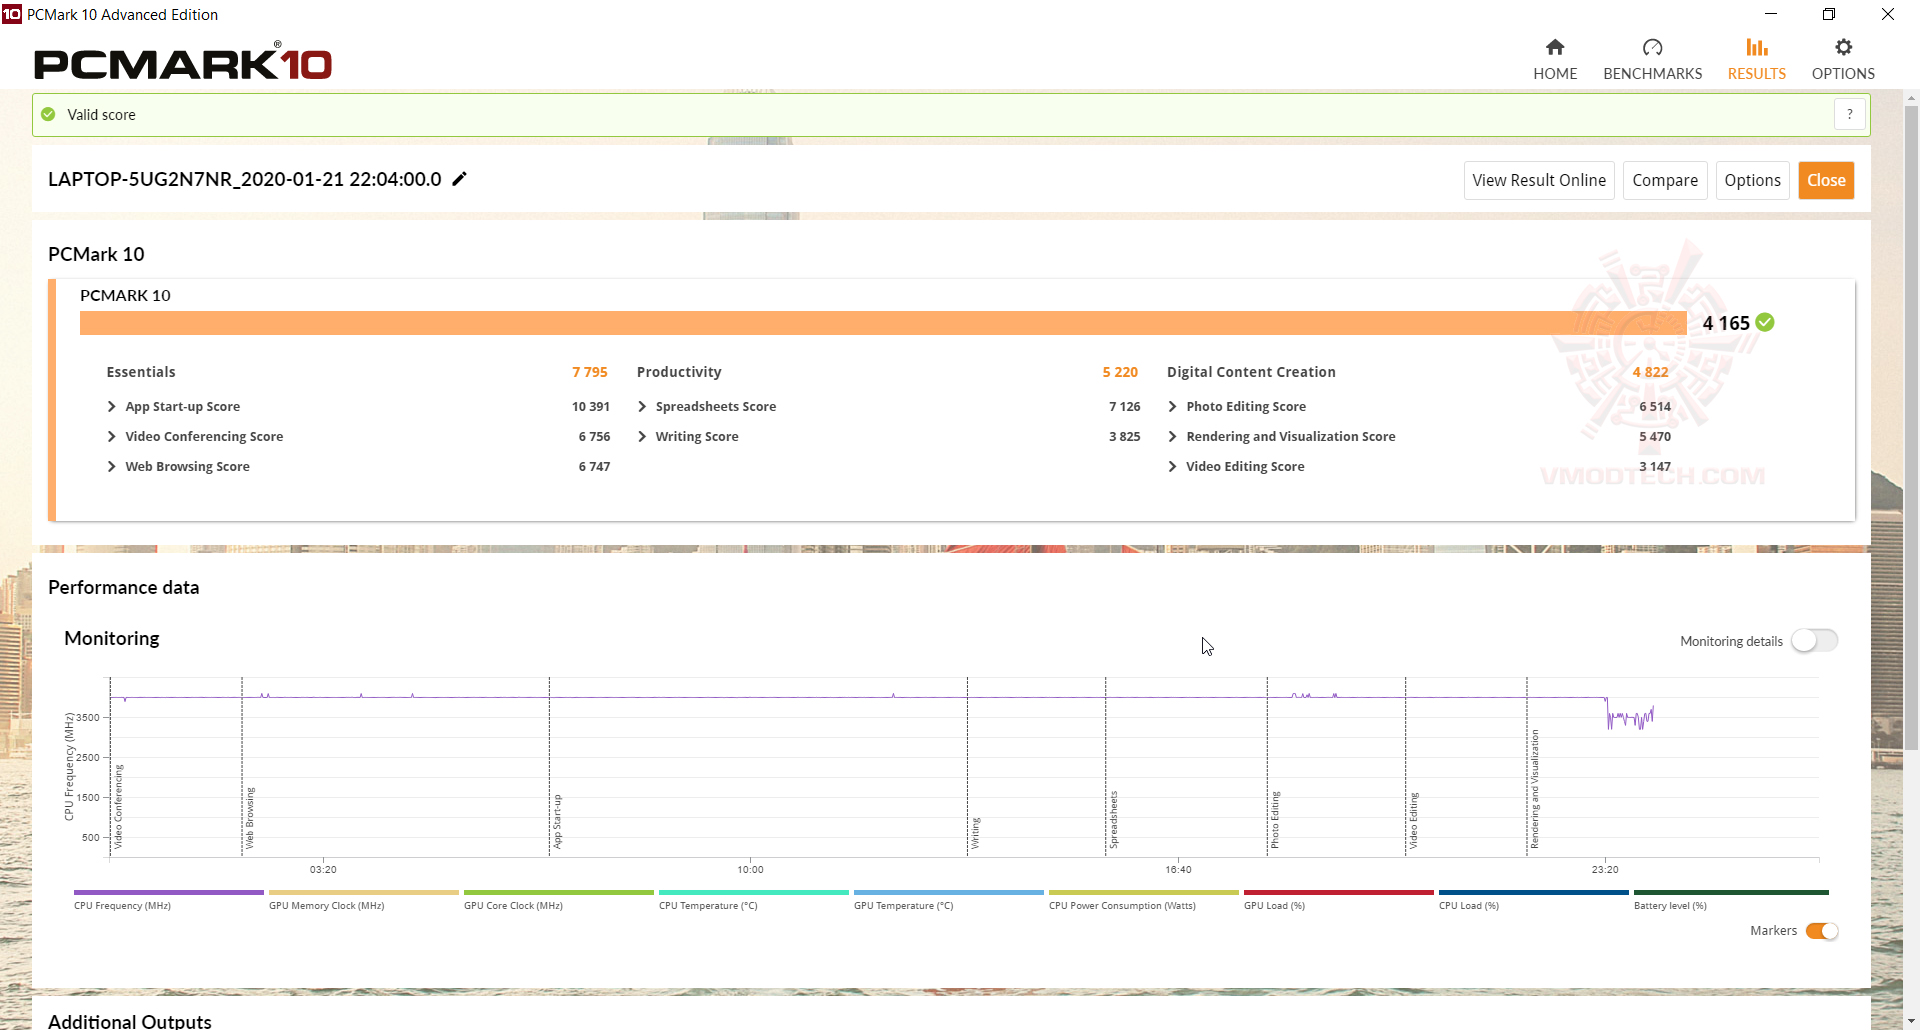
Task: Click the Additional Outputs heading
Action: coord(130,1021)
